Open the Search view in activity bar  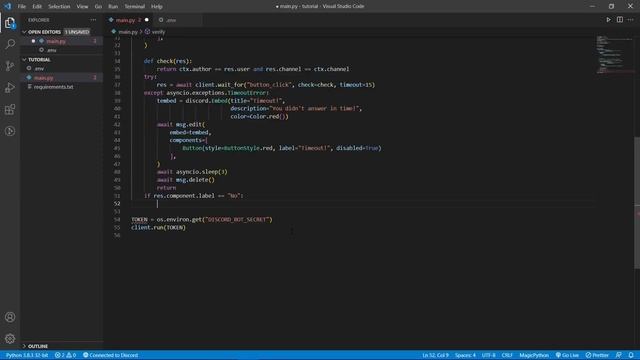point(10,44)
